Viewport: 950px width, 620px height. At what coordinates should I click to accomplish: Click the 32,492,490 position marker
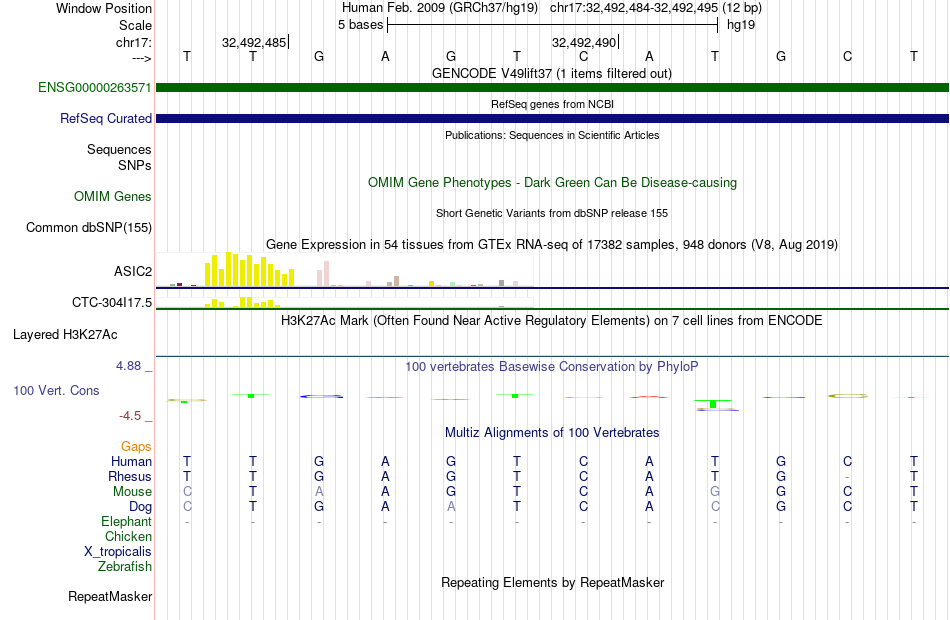point(585,42)
